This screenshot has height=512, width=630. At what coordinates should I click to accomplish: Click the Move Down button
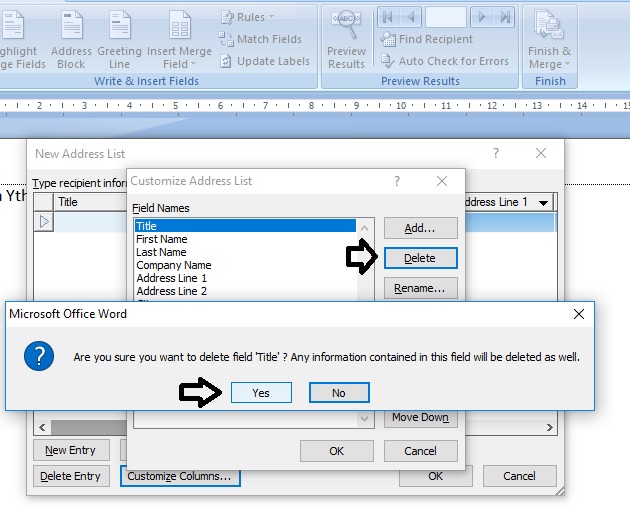point(421,418)
